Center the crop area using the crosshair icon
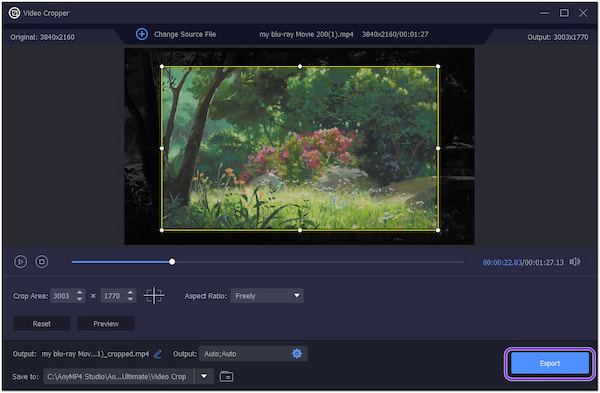 (154, 295)
